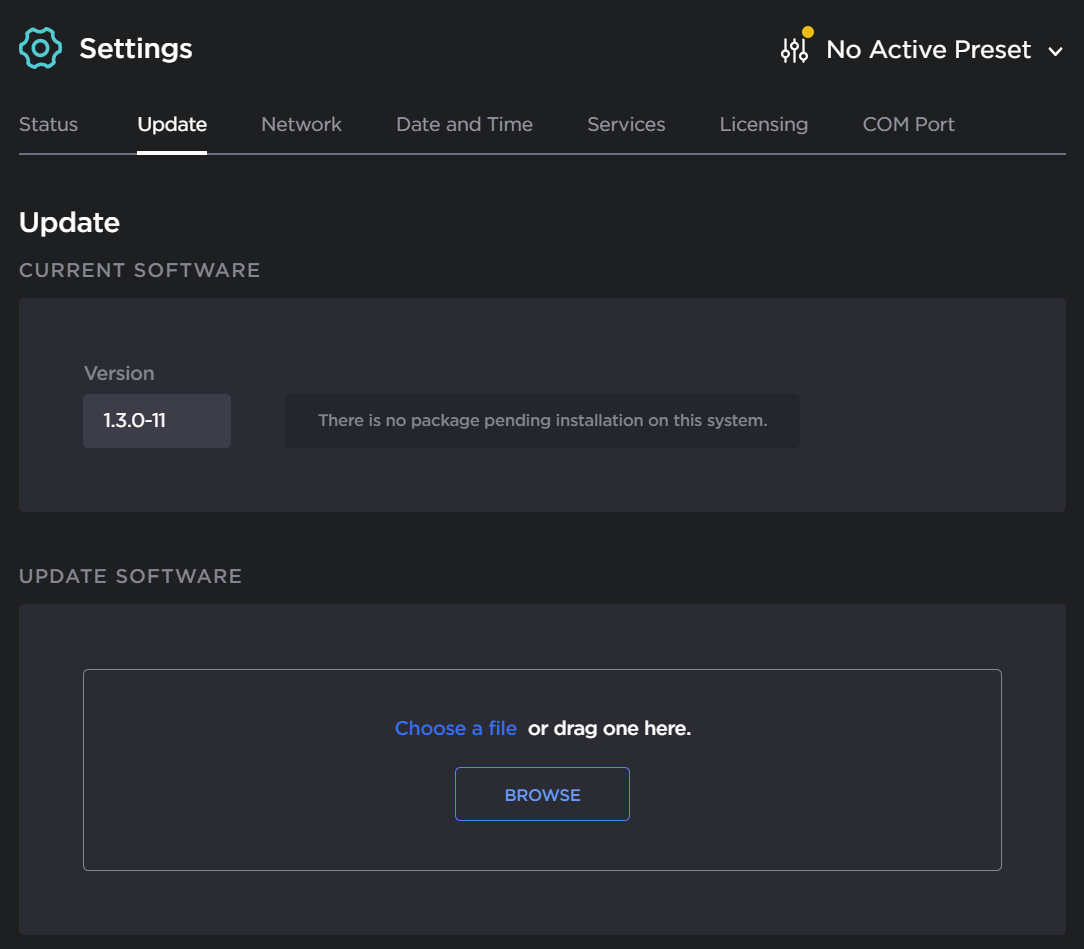1084x949 pixels.
Task: Switch to the Status tab
Action: (48, 125)
